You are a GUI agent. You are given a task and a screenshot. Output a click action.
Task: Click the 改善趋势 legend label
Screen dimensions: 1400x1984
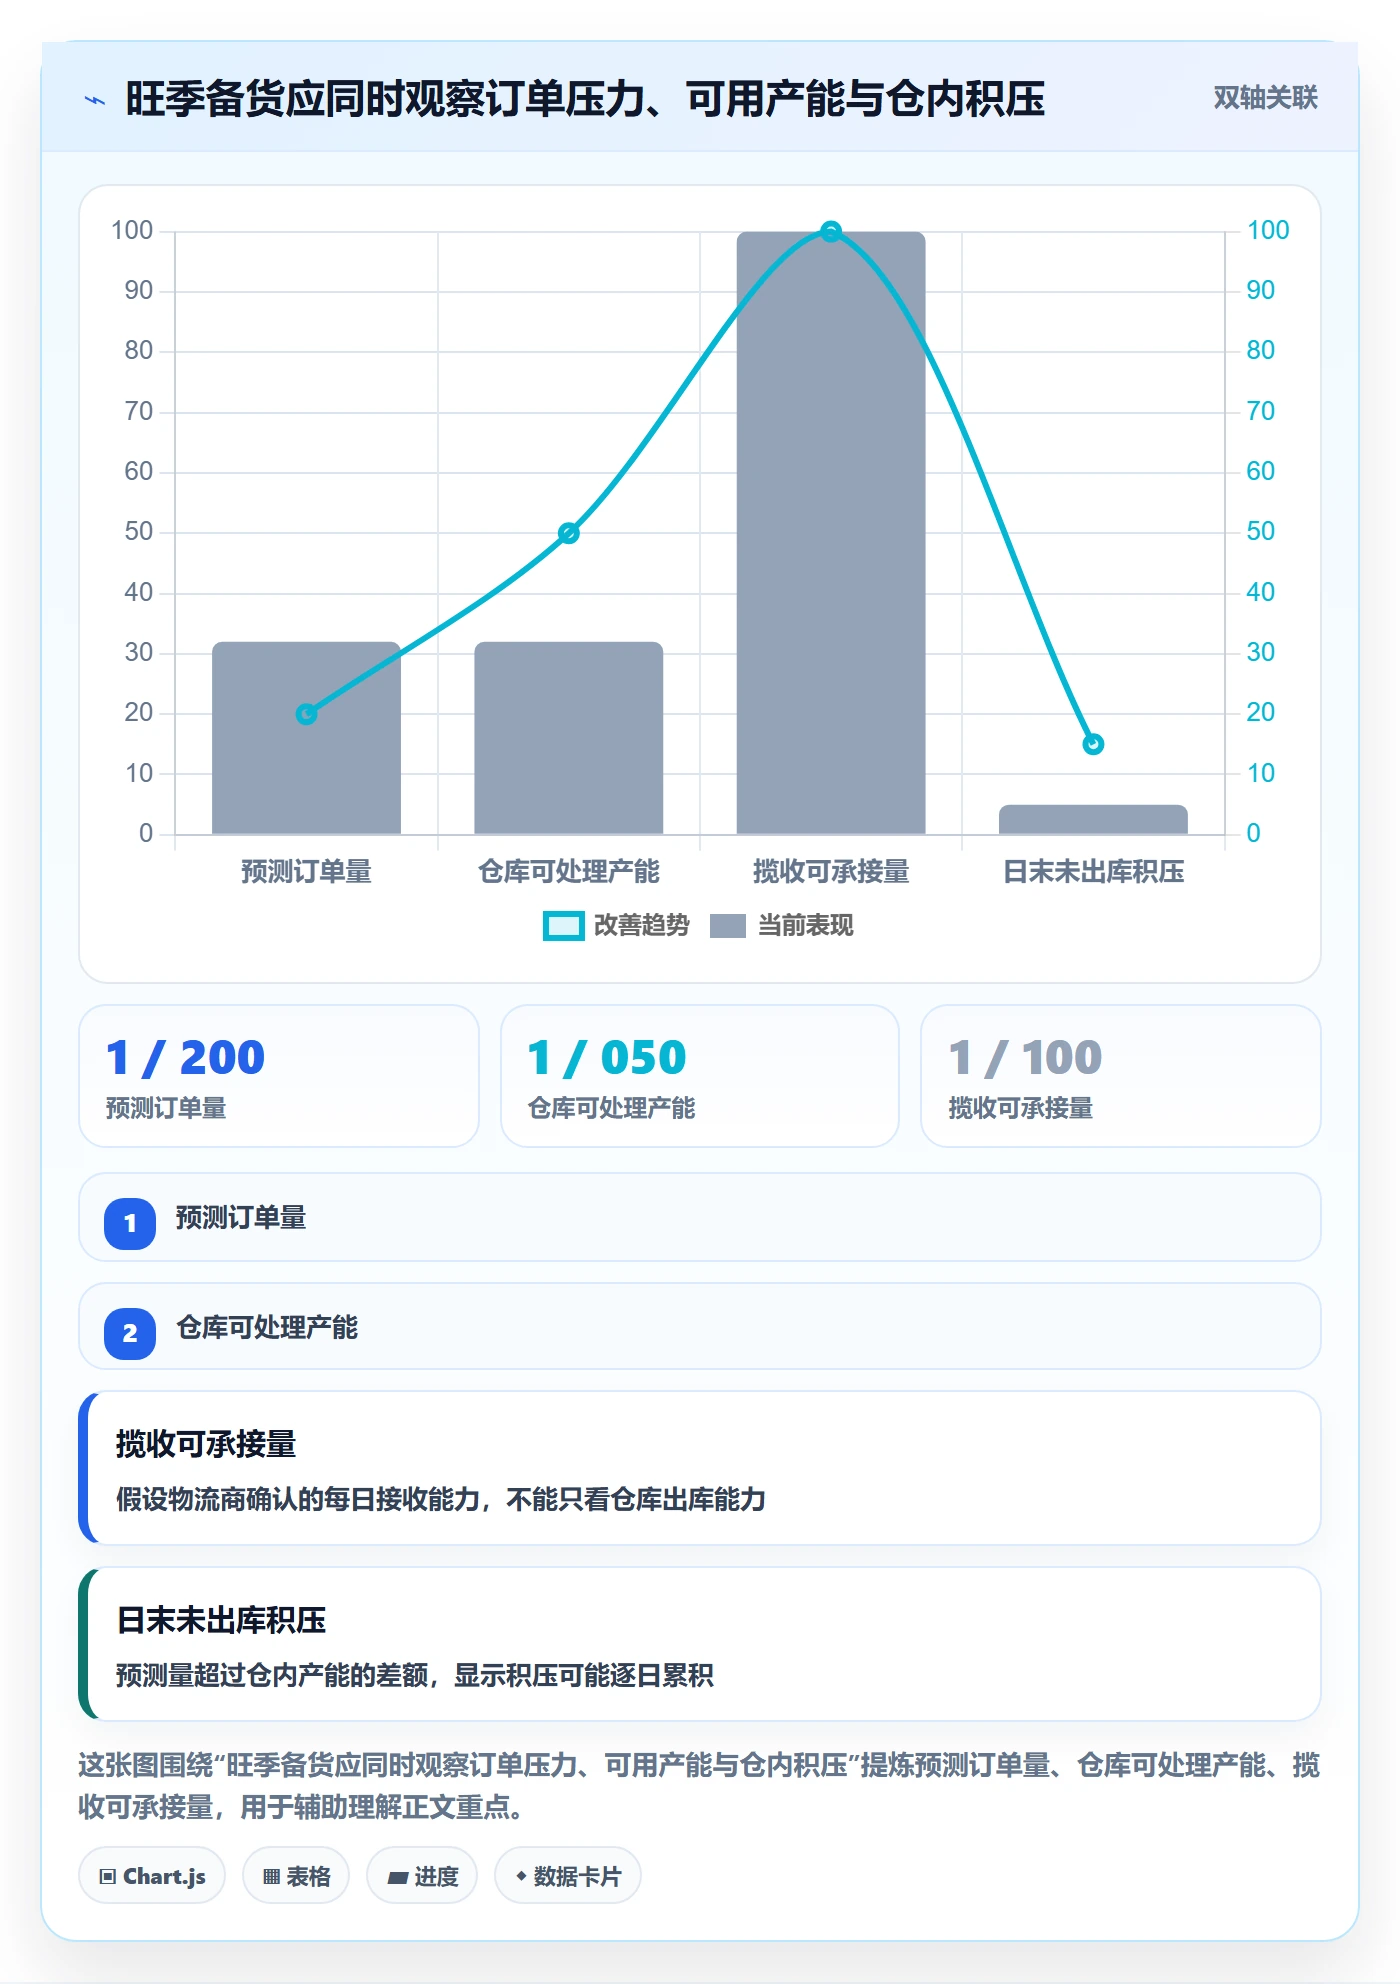point(642,926)
